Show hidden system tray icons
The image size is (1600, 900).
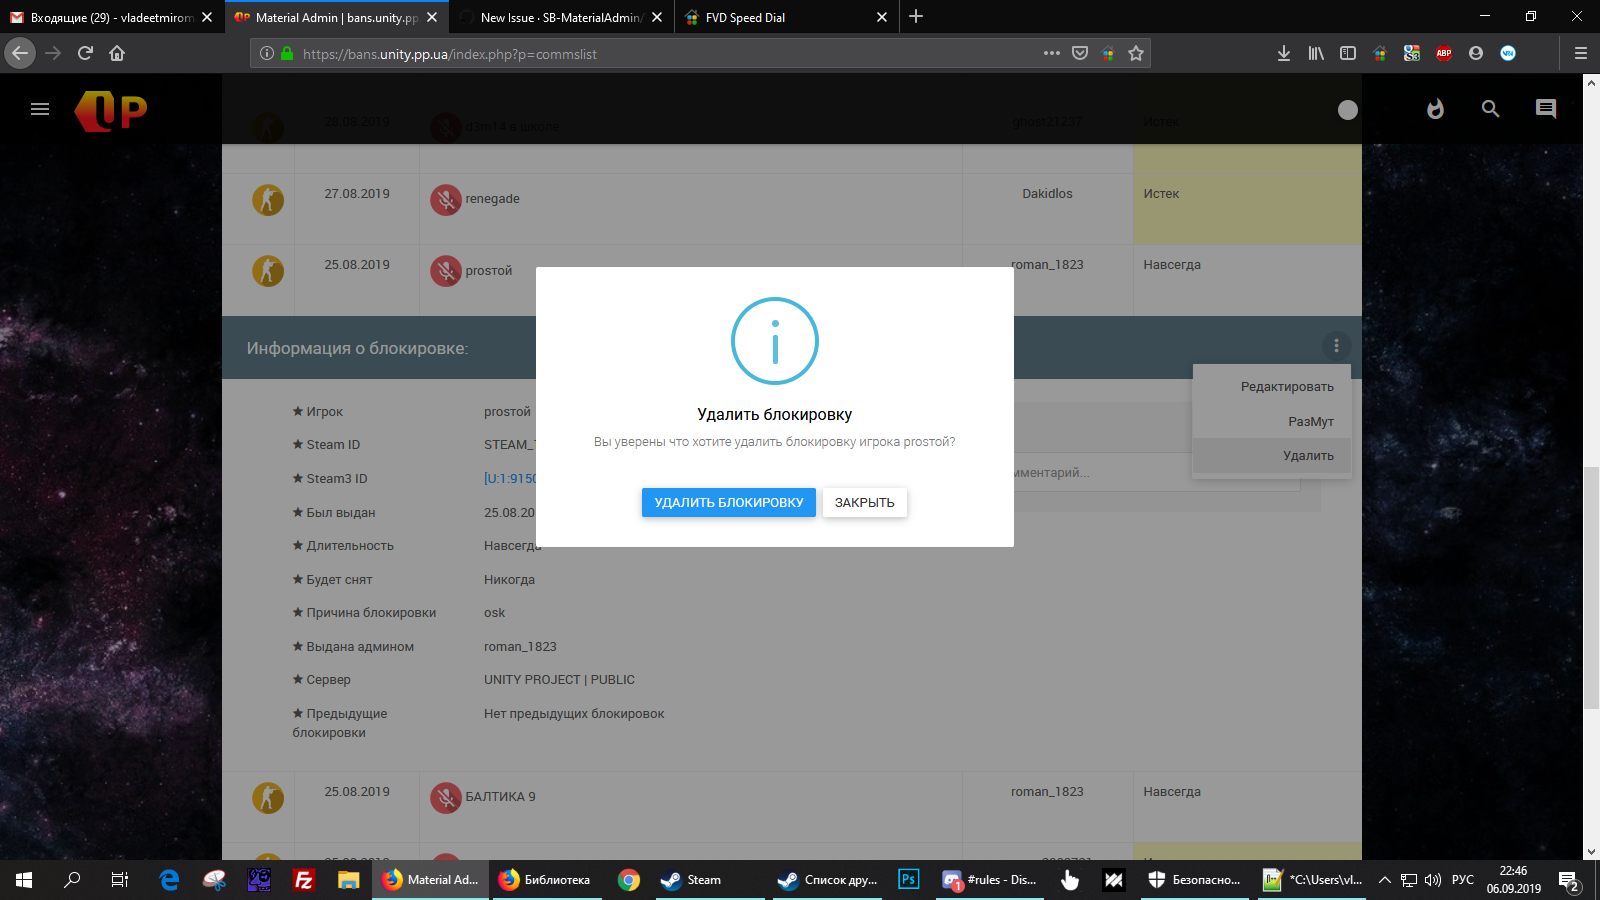pos(1385,880)
